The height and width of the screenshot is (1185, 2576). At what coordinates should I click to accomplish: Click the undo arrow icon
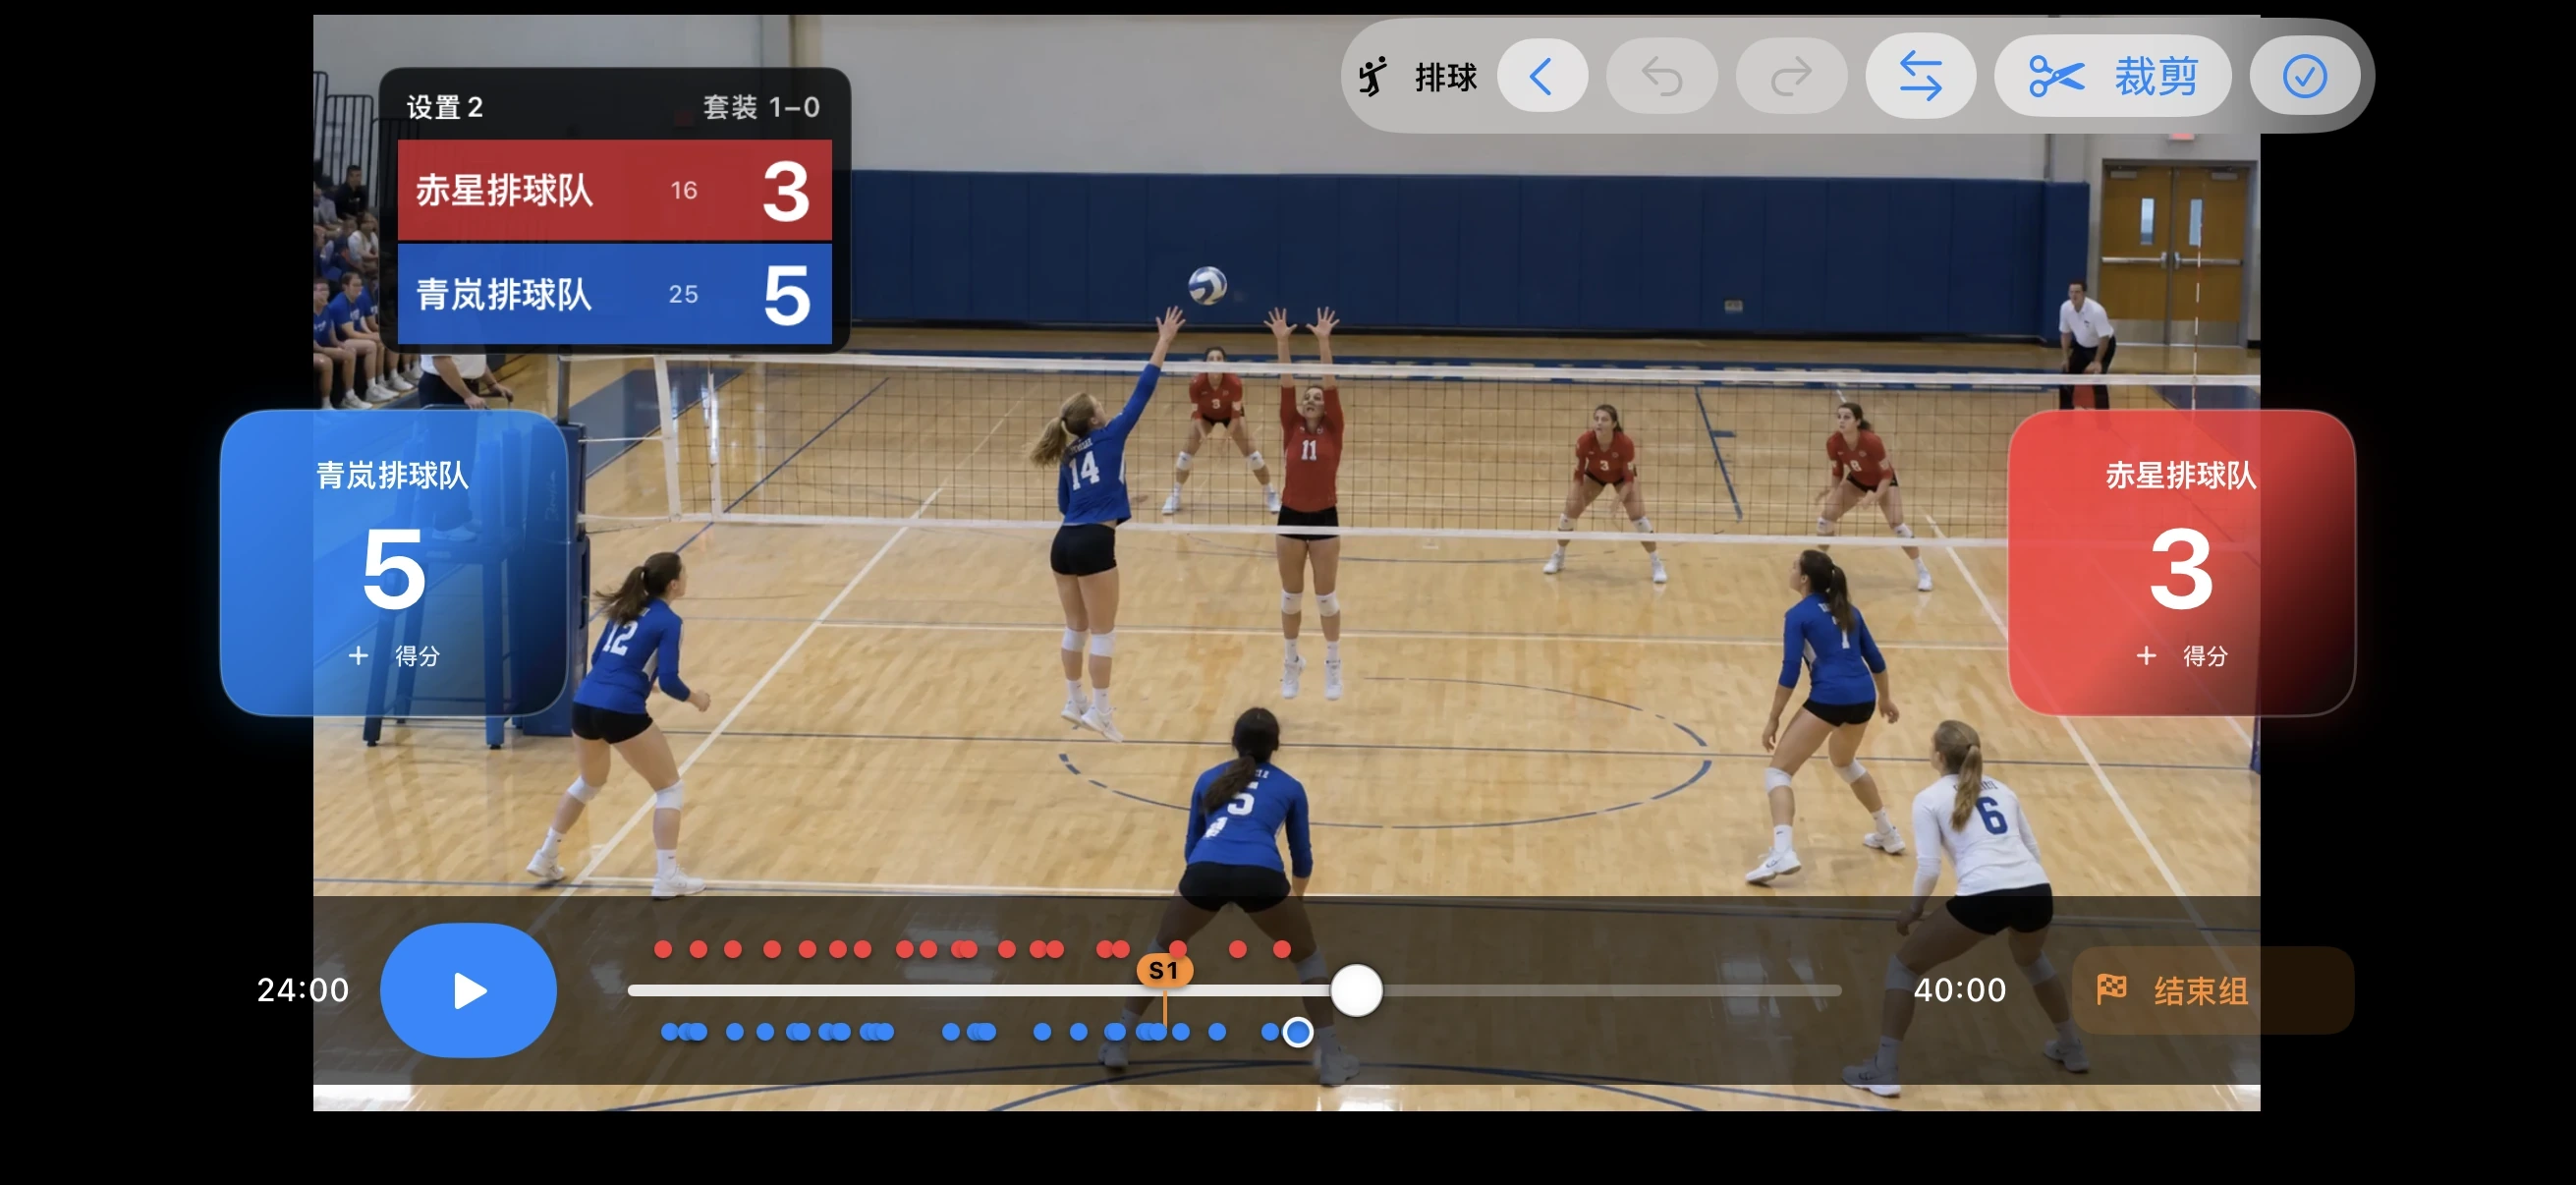click(1662, 76)
